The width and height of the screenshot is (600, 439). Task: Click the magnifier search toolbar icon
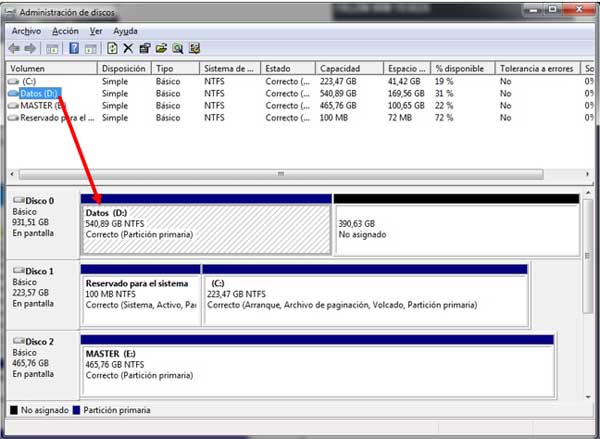point(178,48)
